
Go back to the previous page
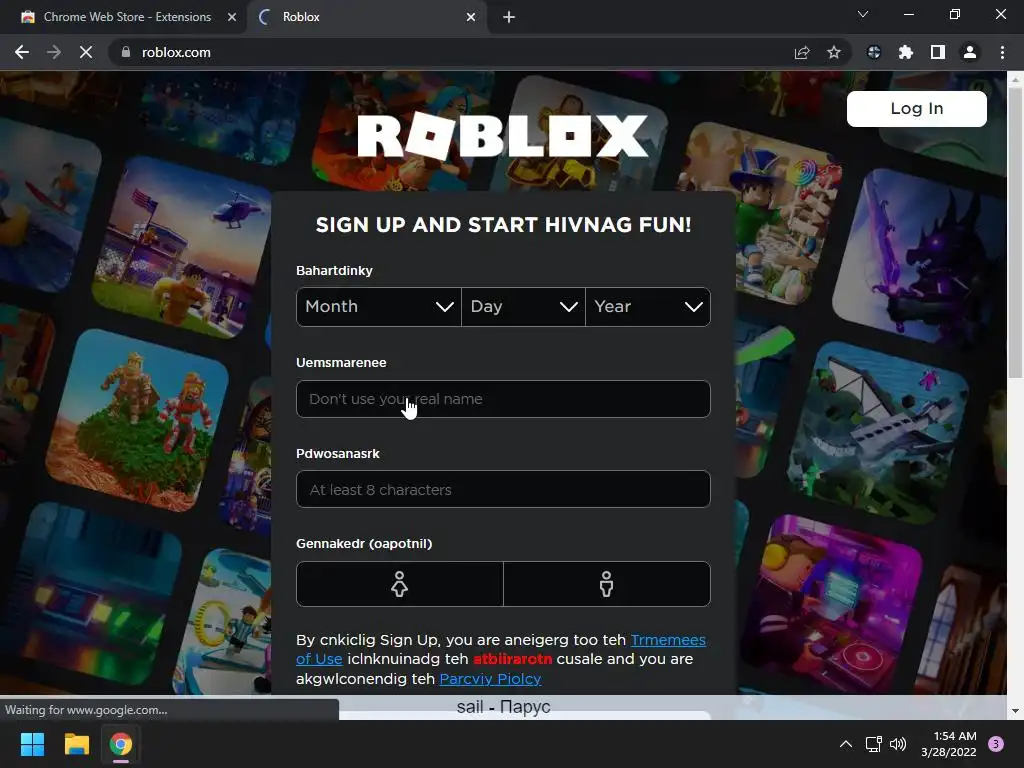(x=22, y=52)
